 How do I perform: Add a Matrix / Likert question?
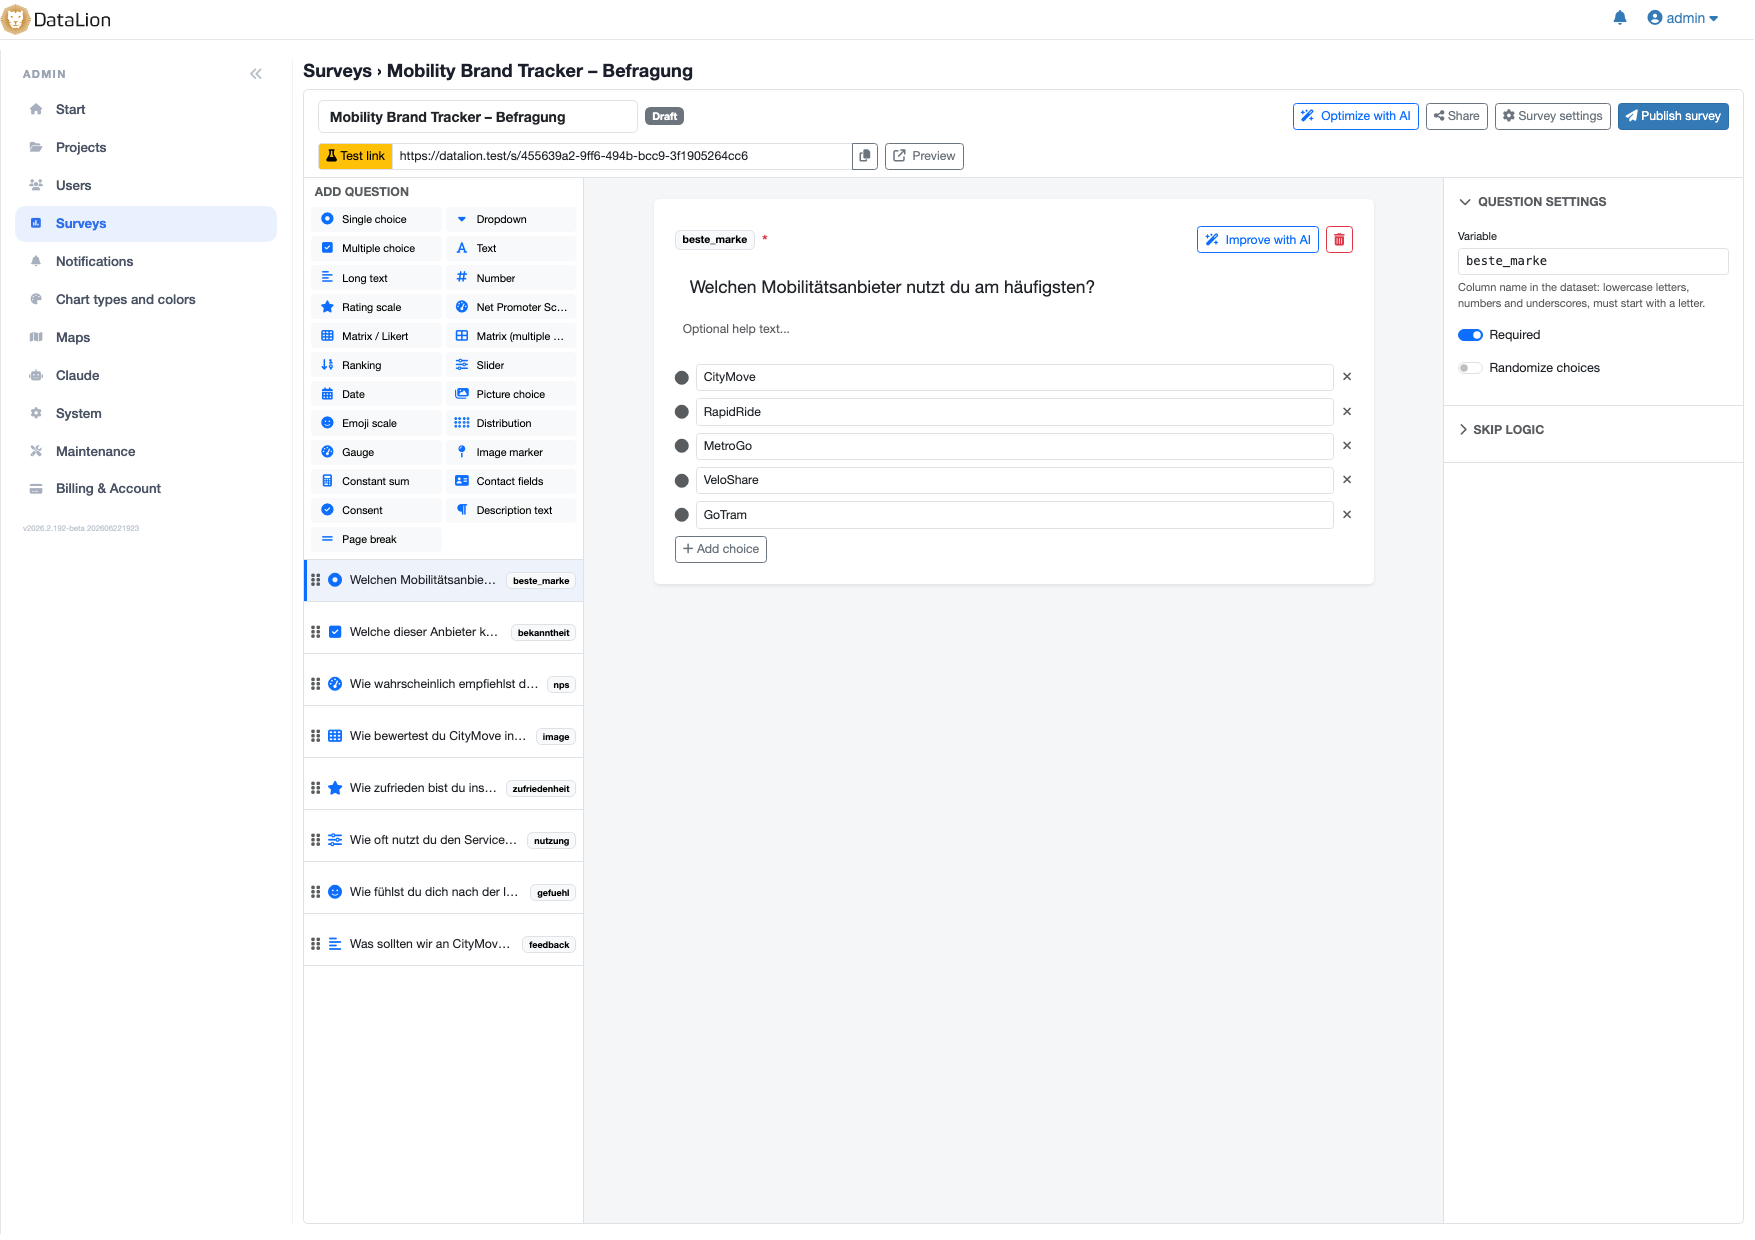click(377, 336)
